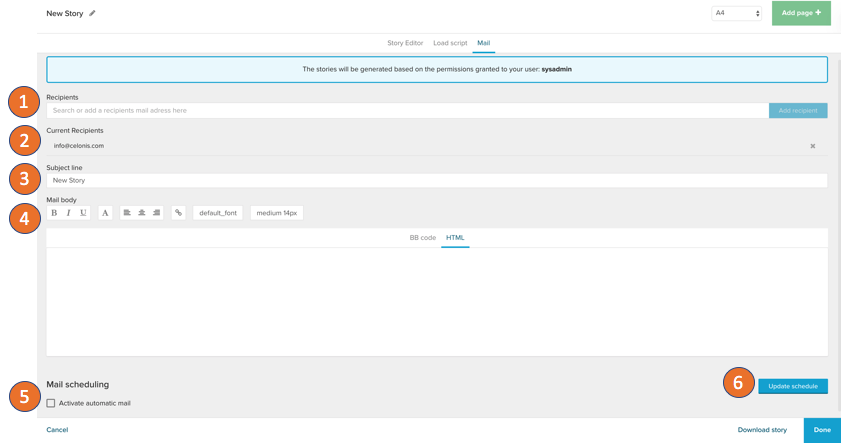Select the BB code editor tab

422,238
